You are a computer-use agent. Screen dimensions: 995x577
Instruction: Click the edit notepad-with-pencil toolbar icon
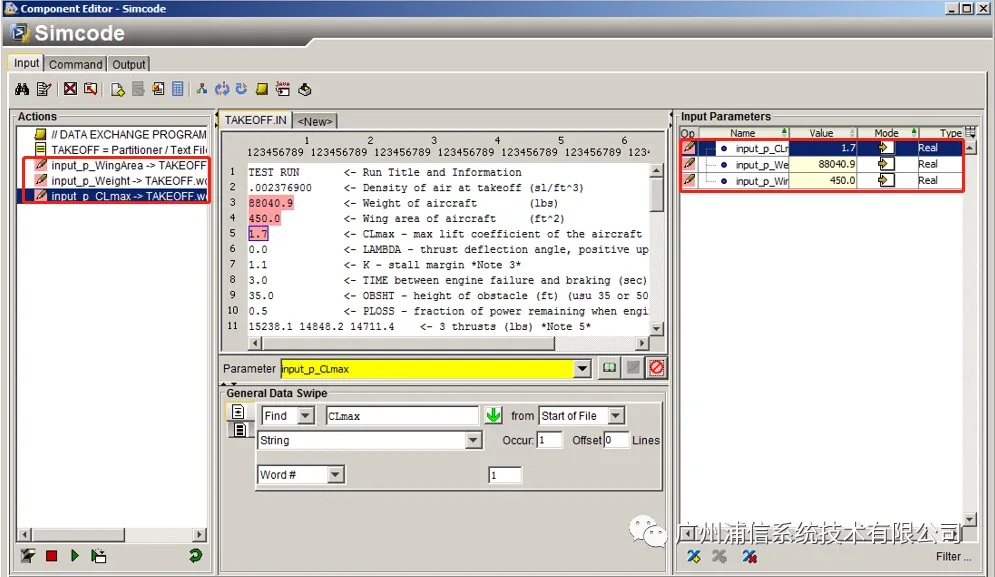coord(44,90)
